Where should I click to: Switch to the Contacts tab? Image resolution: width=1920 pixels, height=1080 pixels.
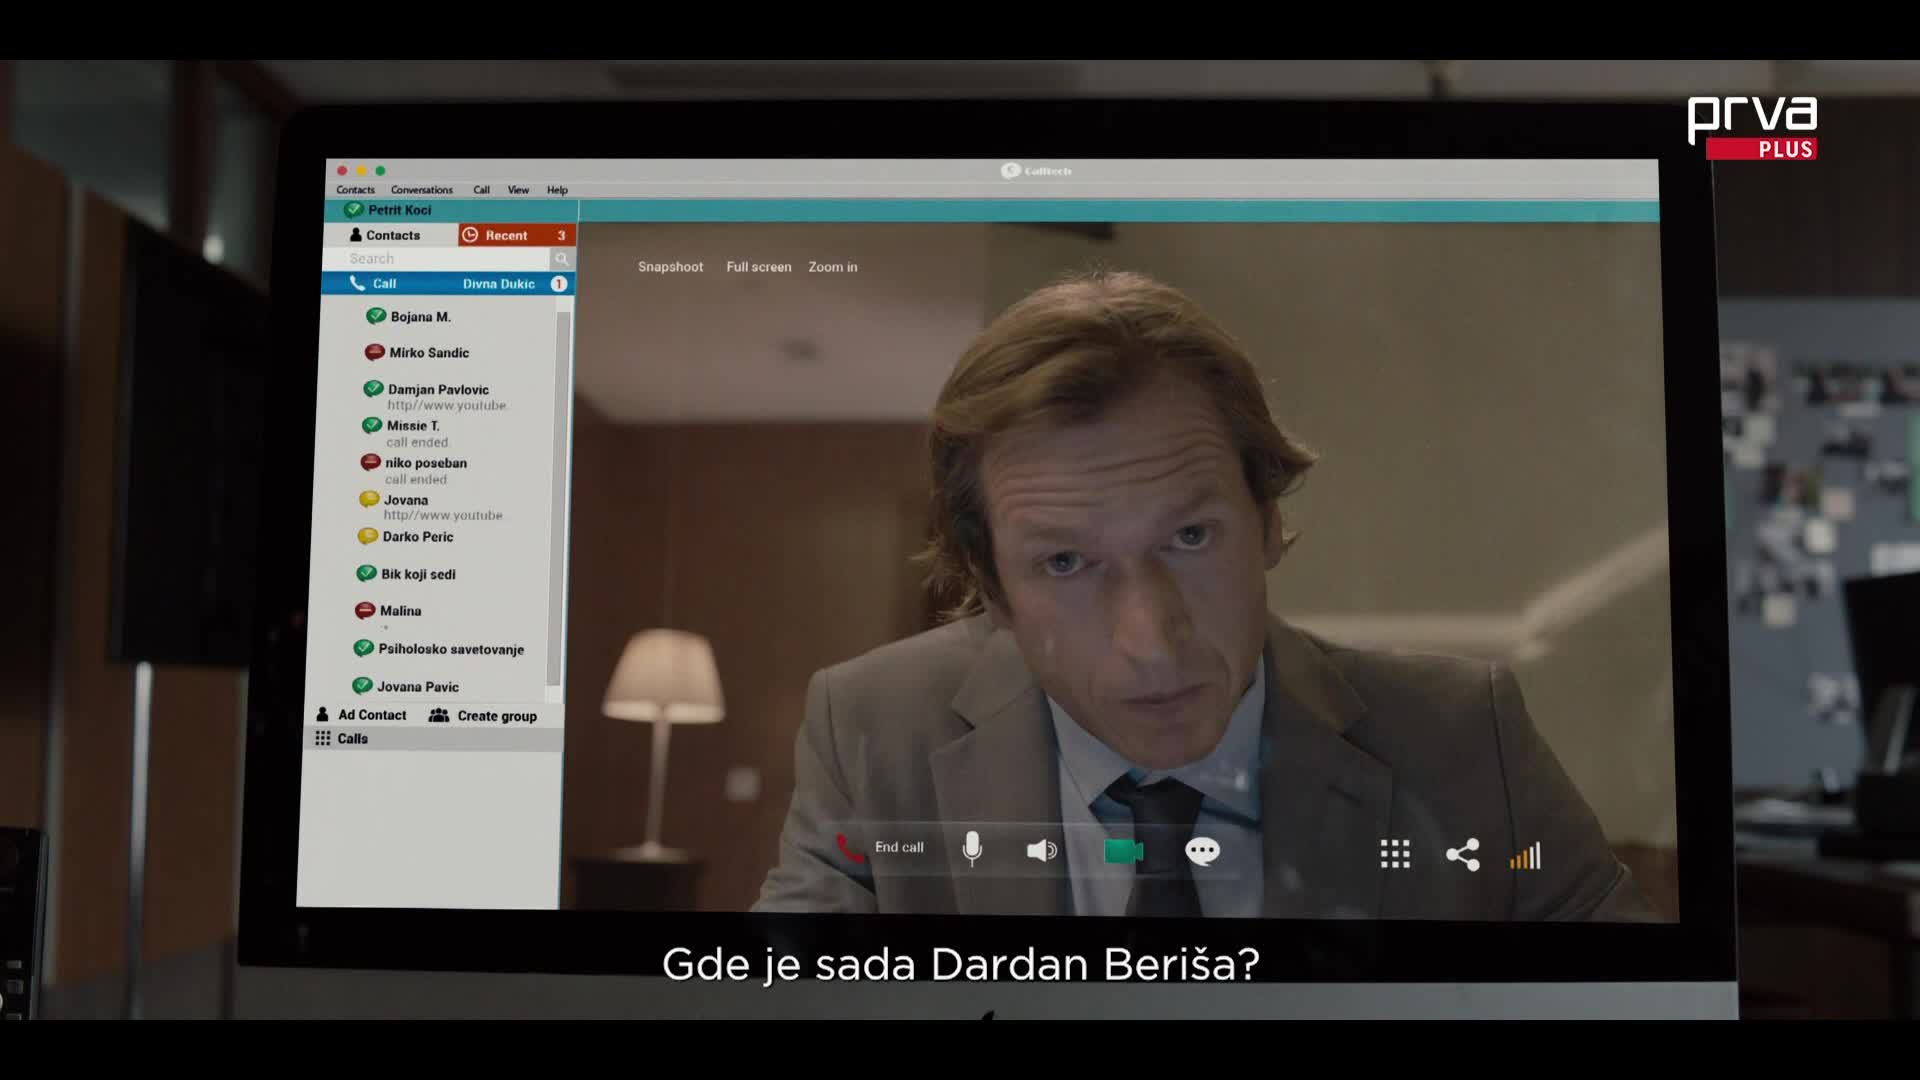(x=390, y=235)
